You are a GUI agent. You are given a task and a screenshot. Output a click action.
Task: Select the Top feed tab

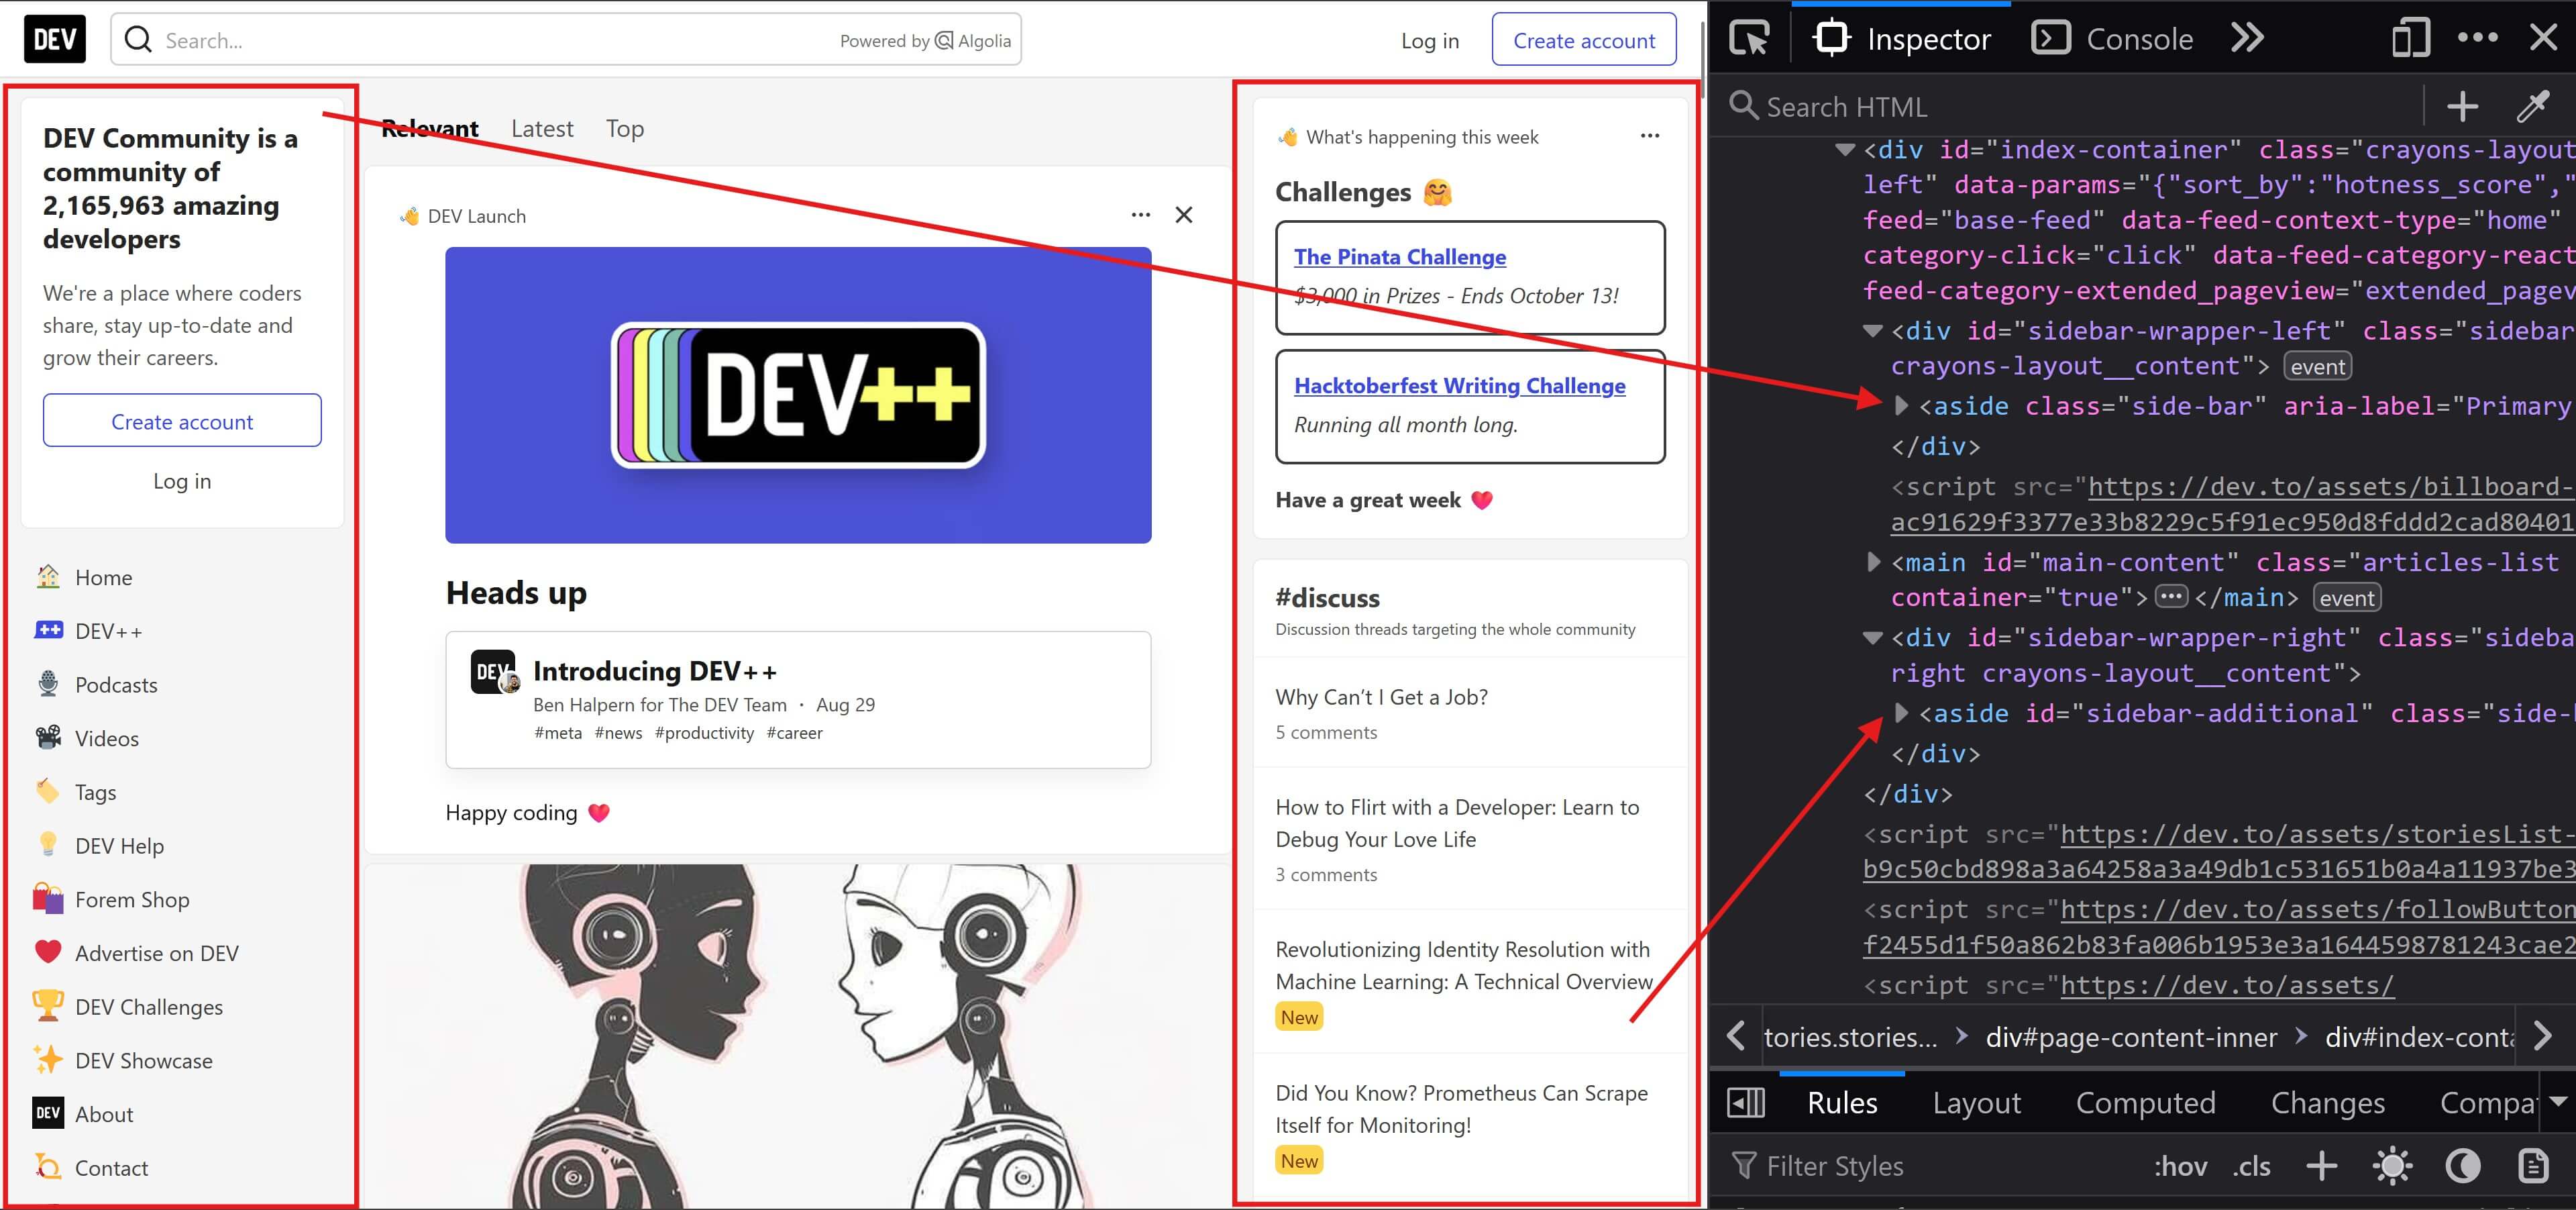coord(625,129)
